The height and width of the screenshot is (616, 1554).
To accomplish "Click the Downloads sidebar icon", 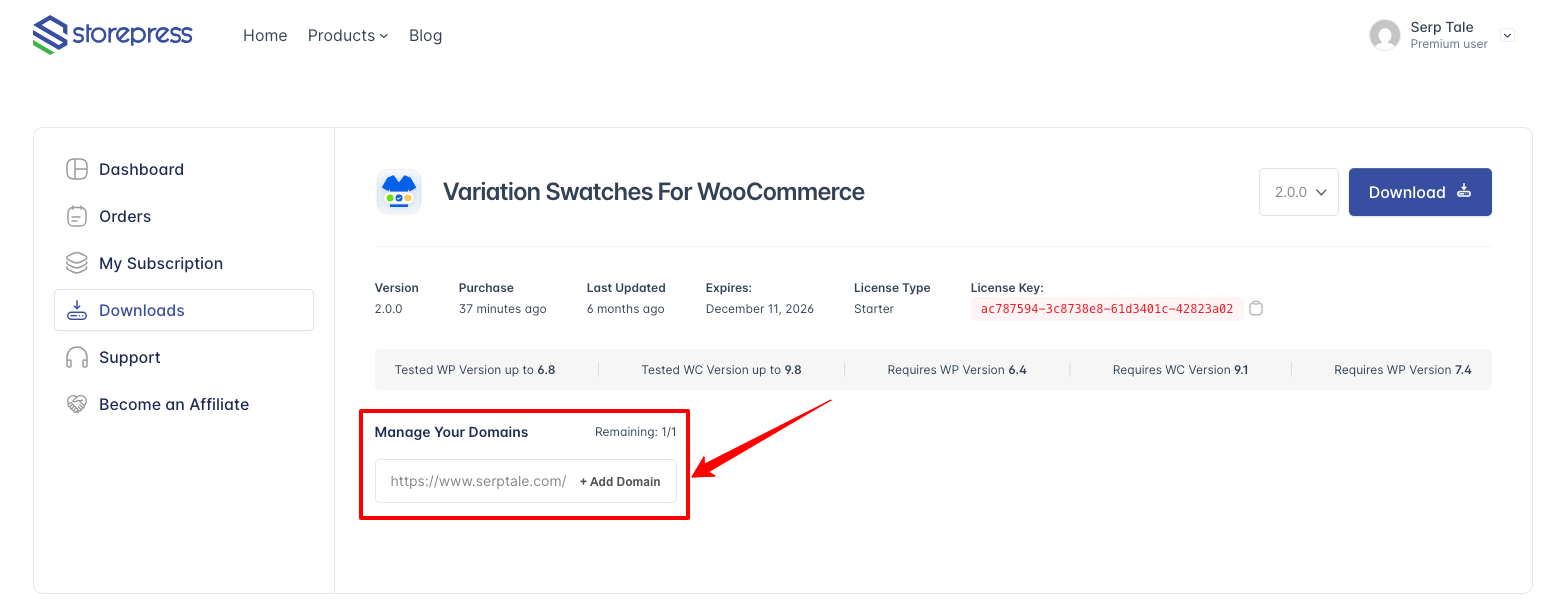I will point(77,310).
